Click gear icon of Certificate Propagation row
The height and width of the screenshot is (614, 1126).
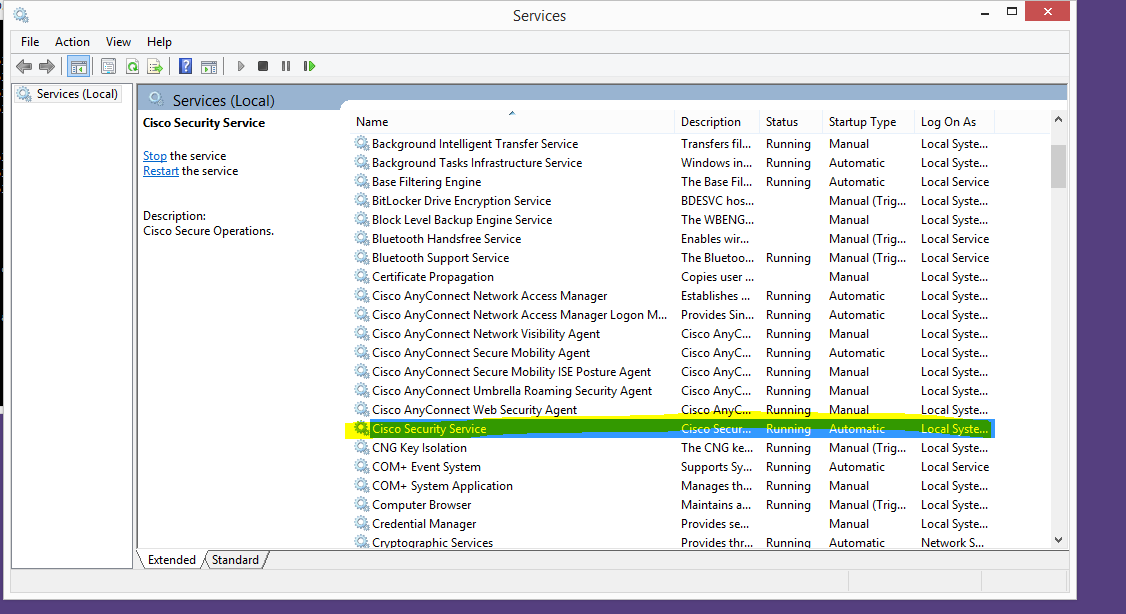coord(362,276)
